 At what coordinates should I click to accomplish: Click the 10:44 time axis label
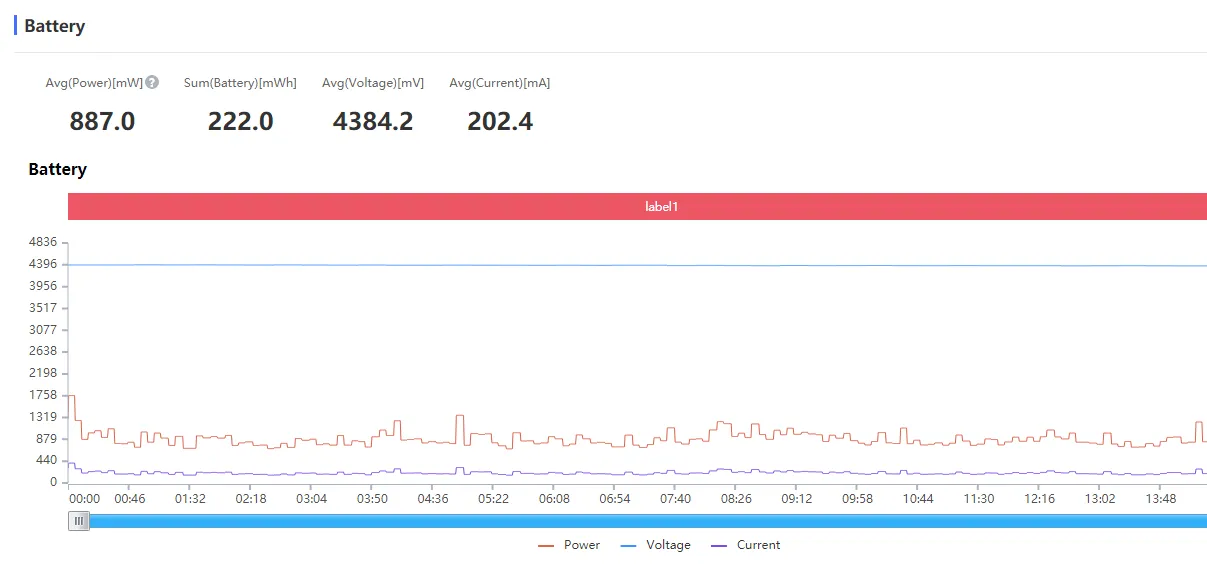(x=918, y=498)
